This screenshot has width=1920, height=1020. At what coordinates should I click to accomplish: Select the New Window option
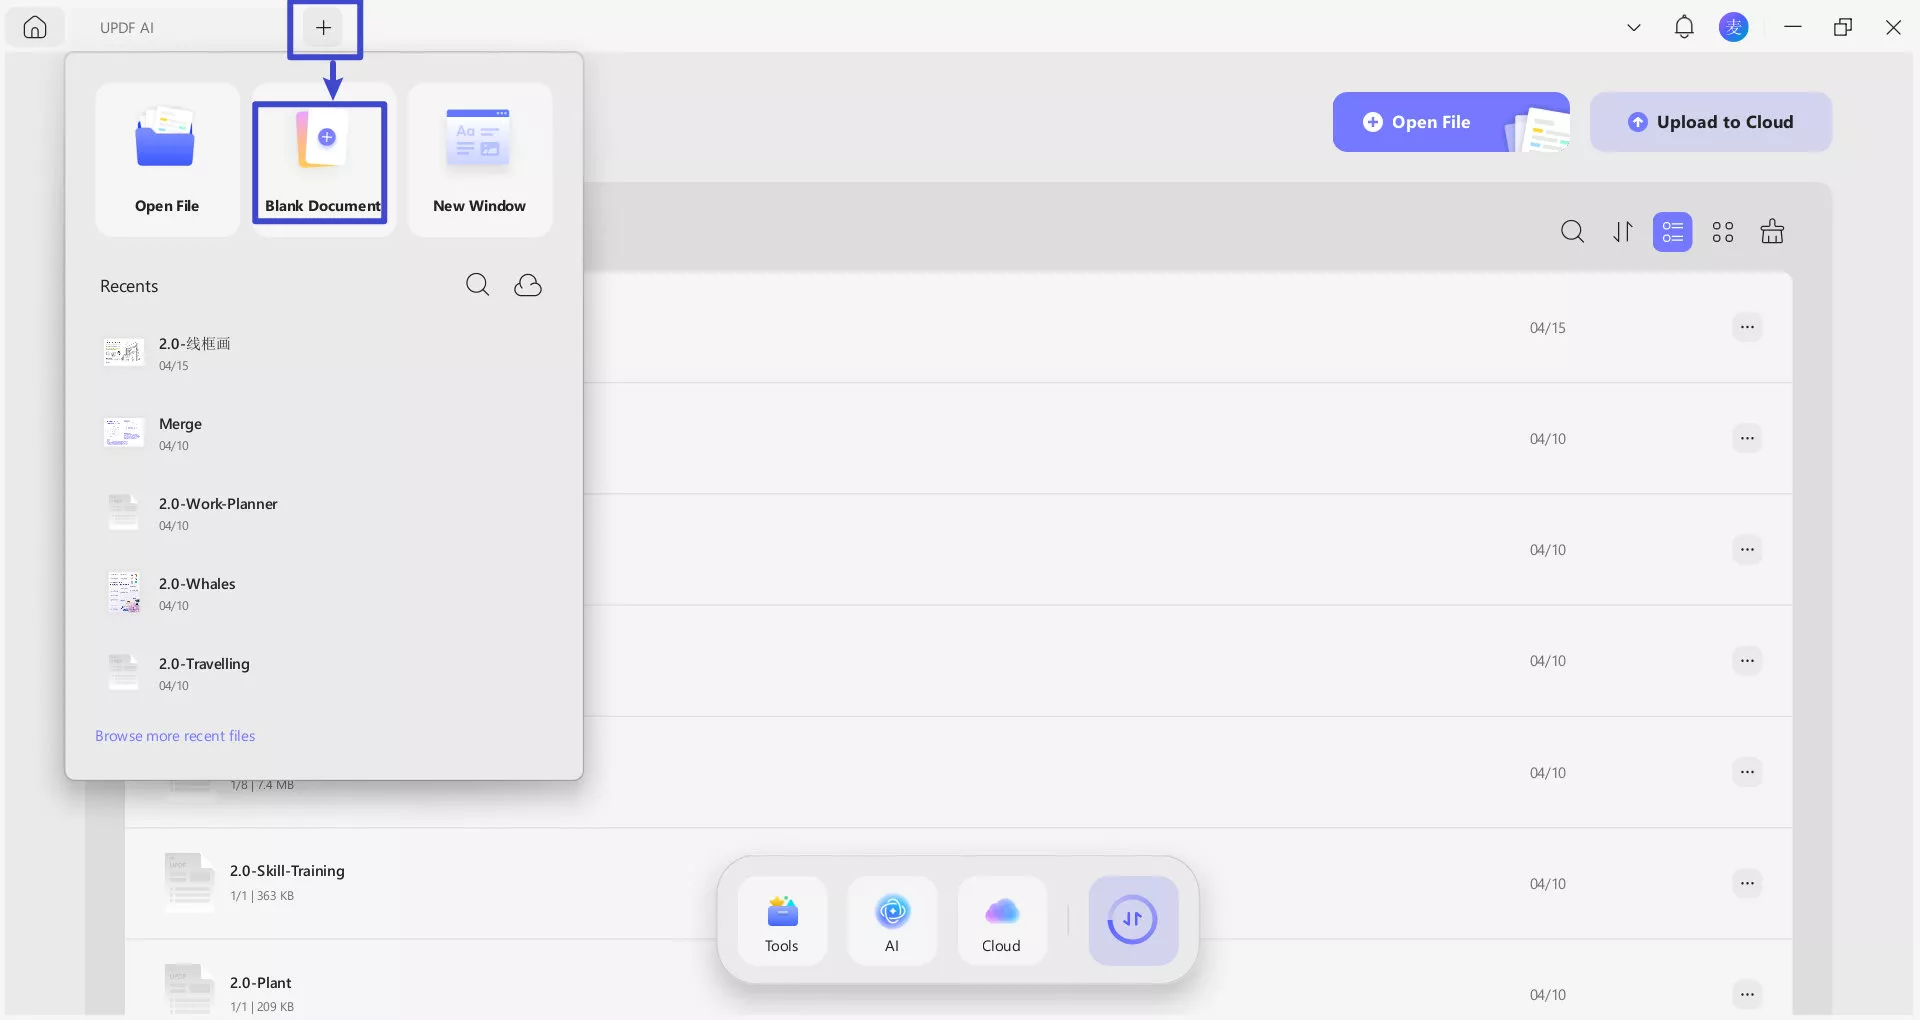coord(480,160)
